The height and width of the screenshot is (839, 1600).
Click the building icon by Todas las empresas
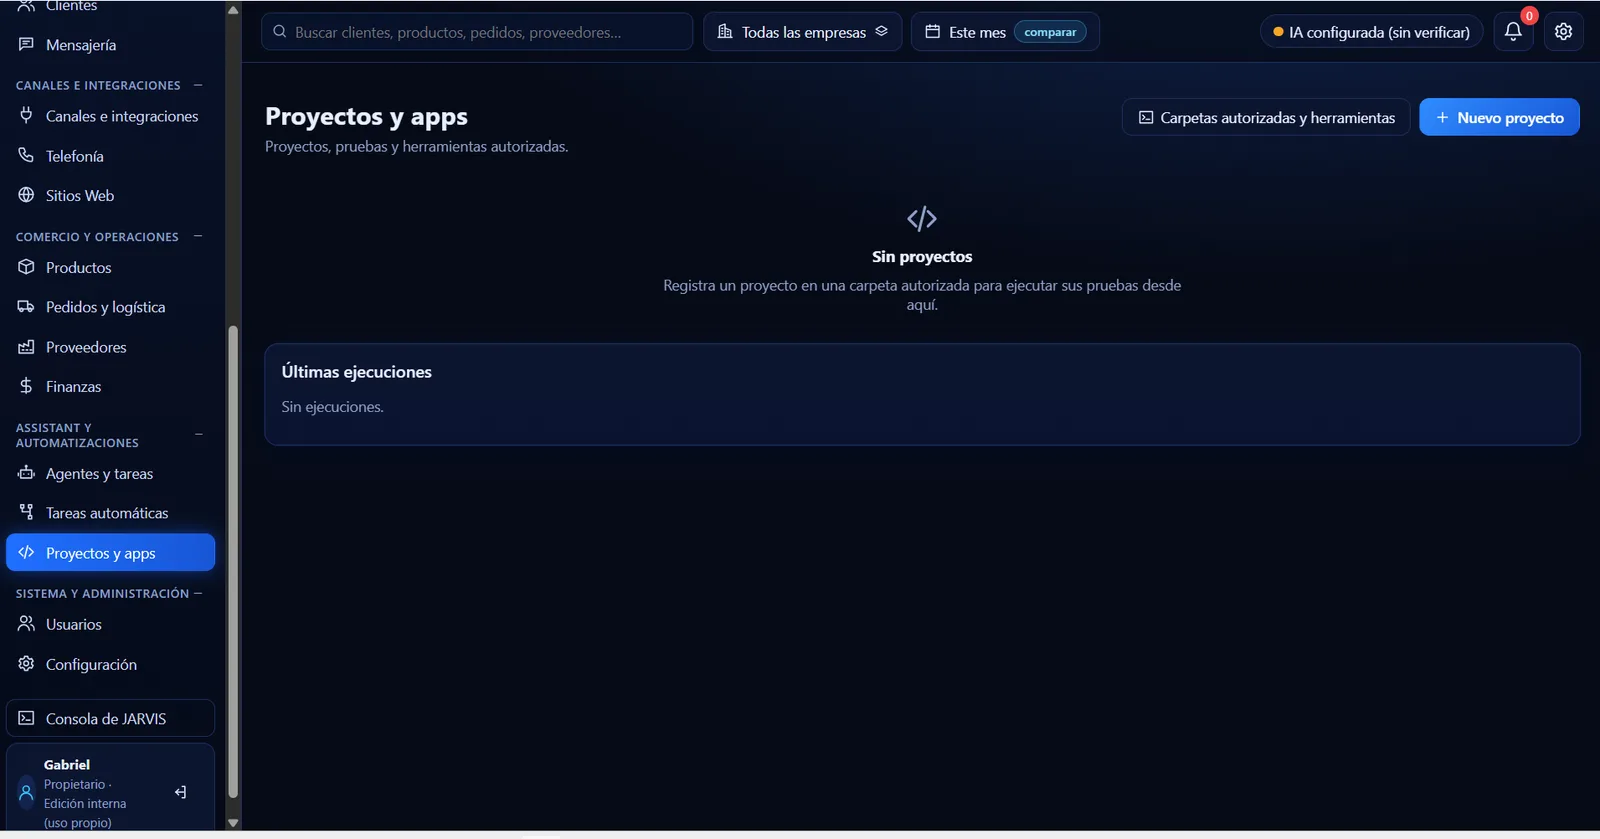click(x=725, y=32)
